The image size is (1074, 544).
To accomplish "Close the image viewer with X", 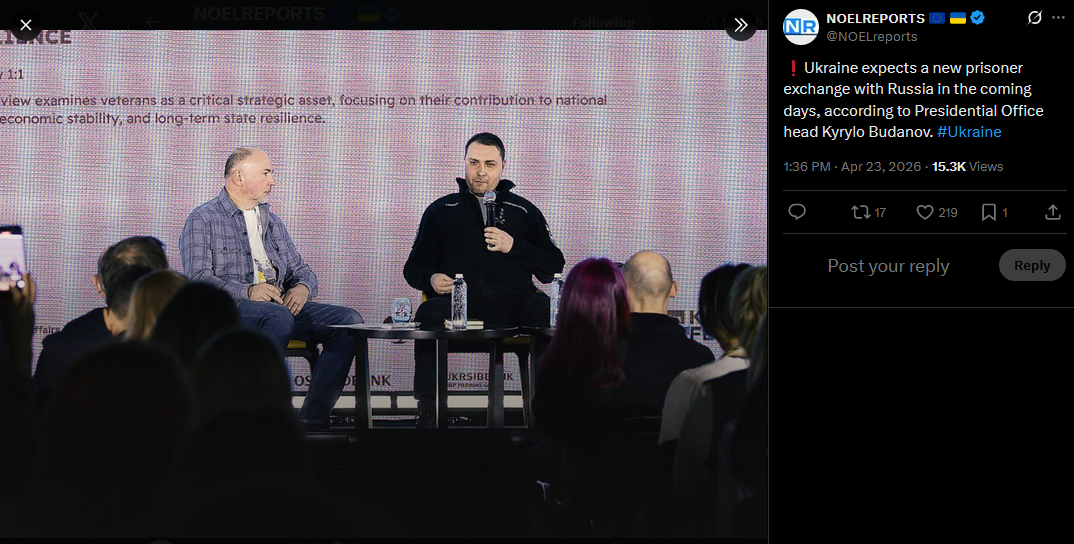I will (x=25, y=25).
